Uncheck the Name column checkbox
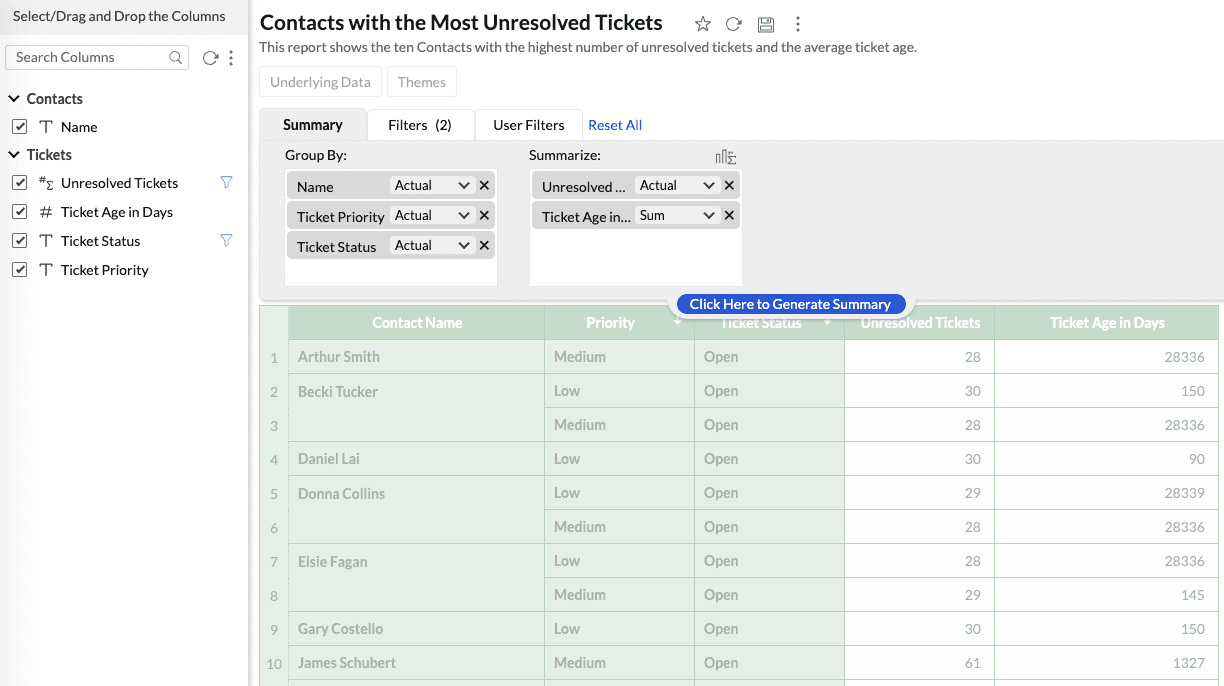The height and width of the screenshot is (686, 1224). pyautogui.click(x=19, y=127)
